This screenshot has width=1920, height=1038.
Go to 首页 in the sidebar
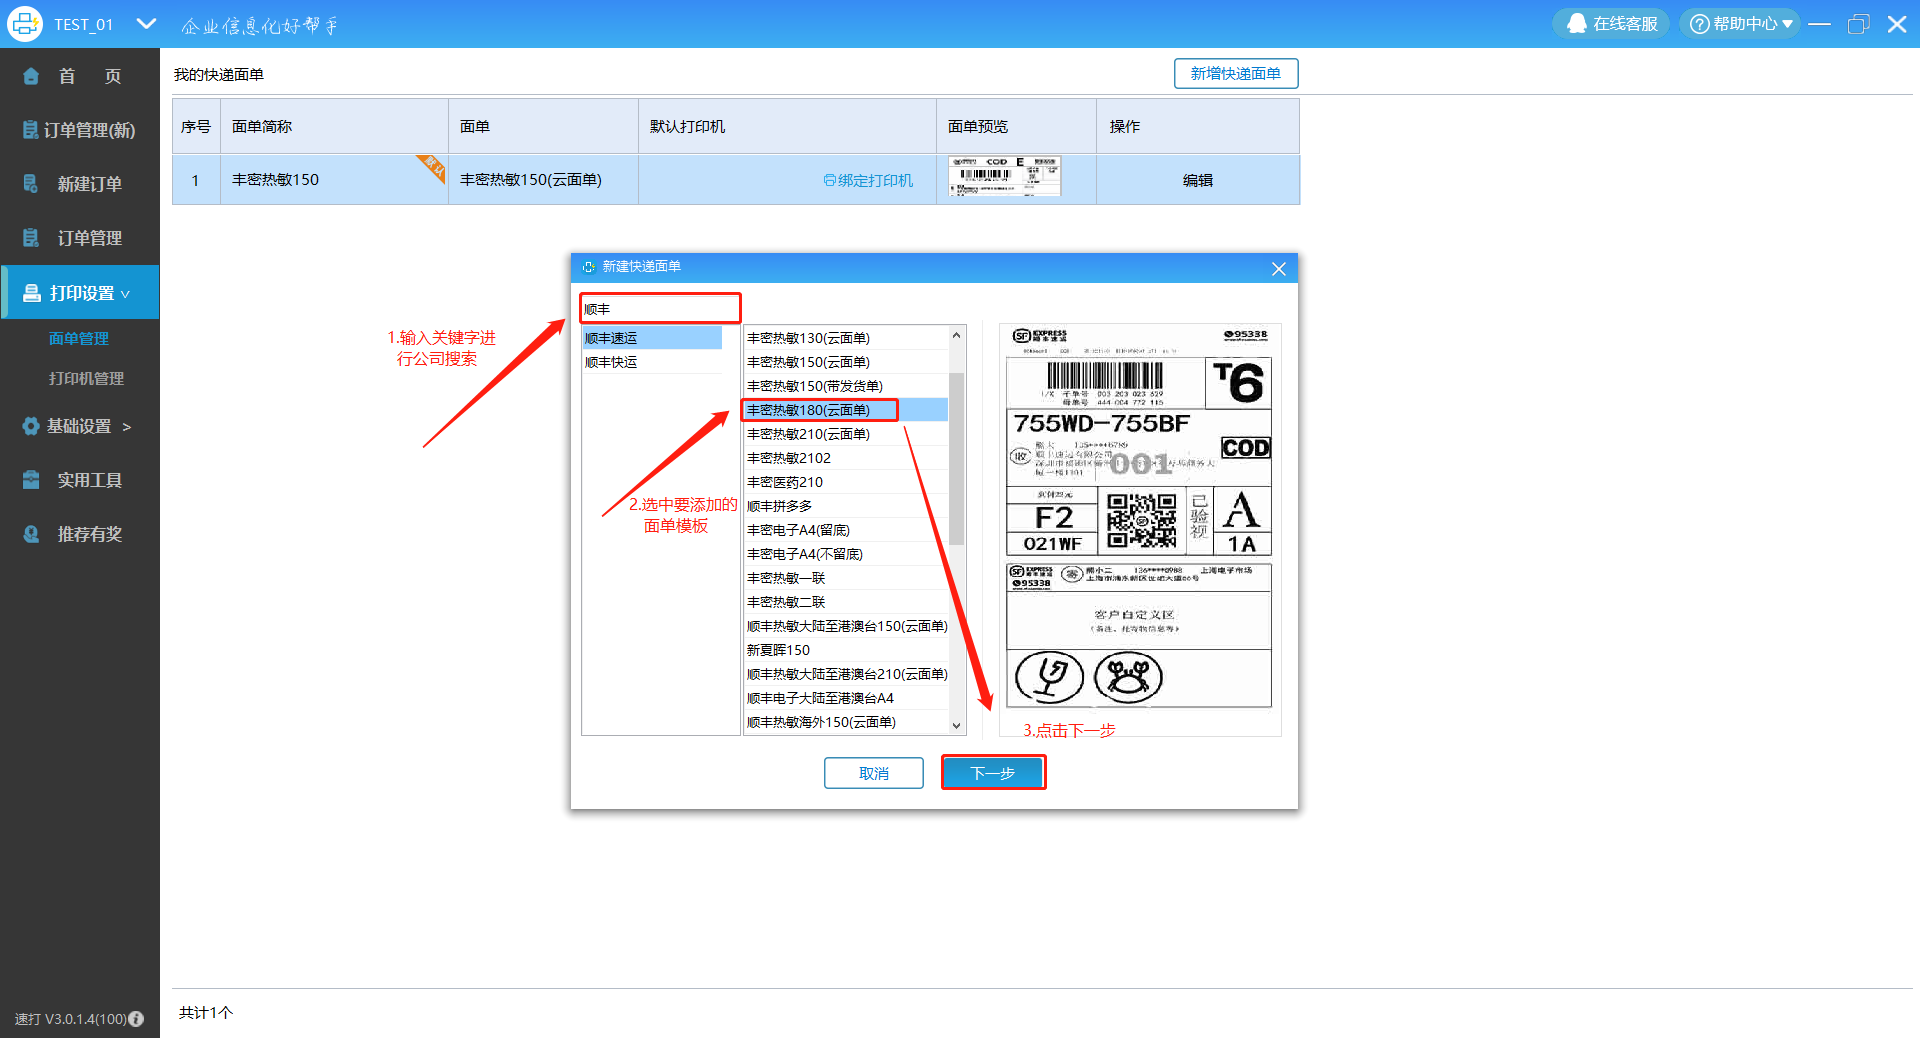pos(80,76)
